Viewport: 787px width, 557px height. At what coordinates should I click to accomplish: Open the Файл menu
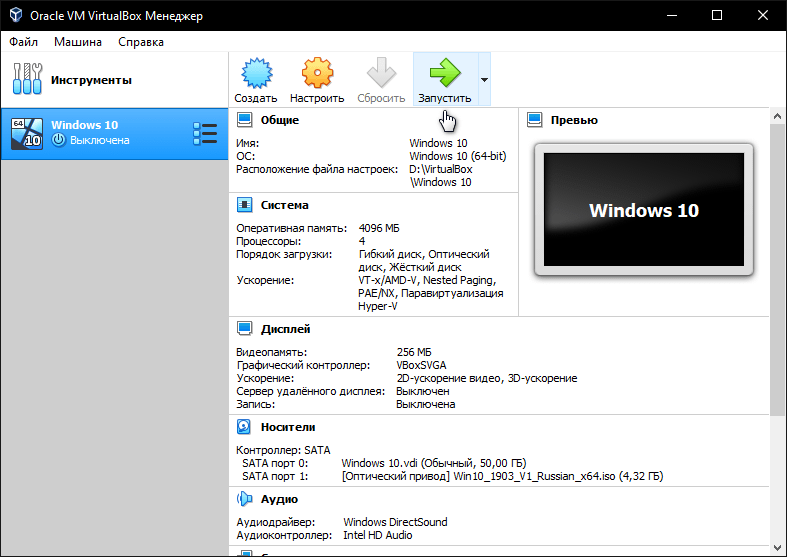24,42
